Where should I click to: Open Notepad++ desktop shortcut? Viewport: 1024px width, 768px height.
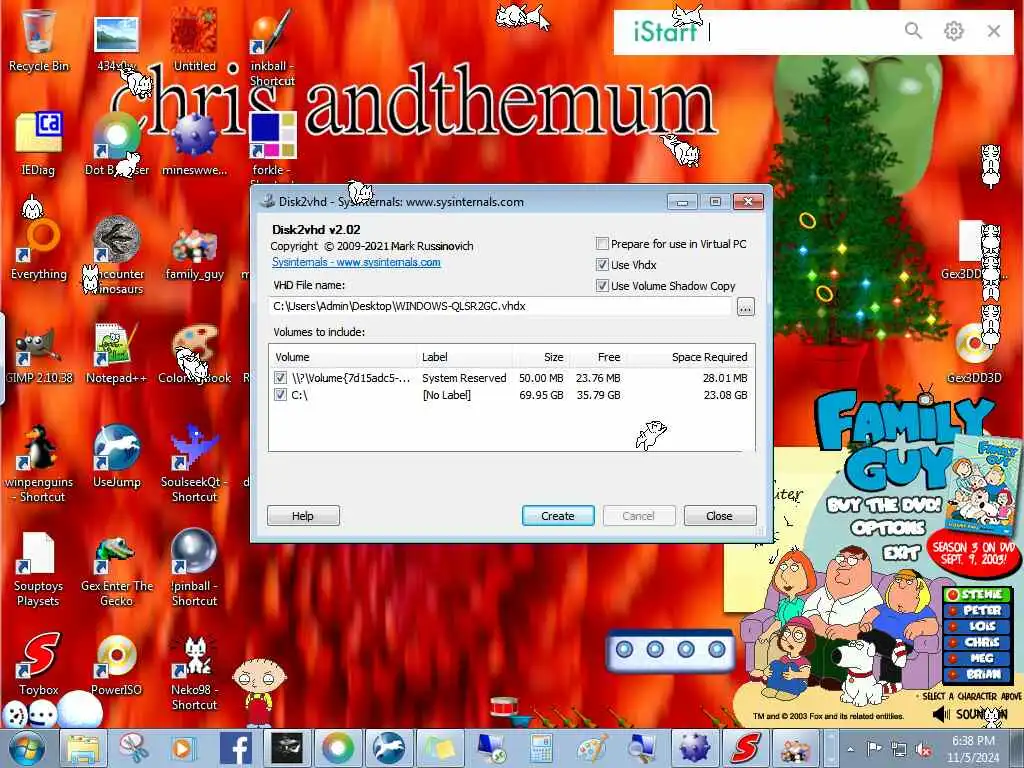(x=116, y=353)
